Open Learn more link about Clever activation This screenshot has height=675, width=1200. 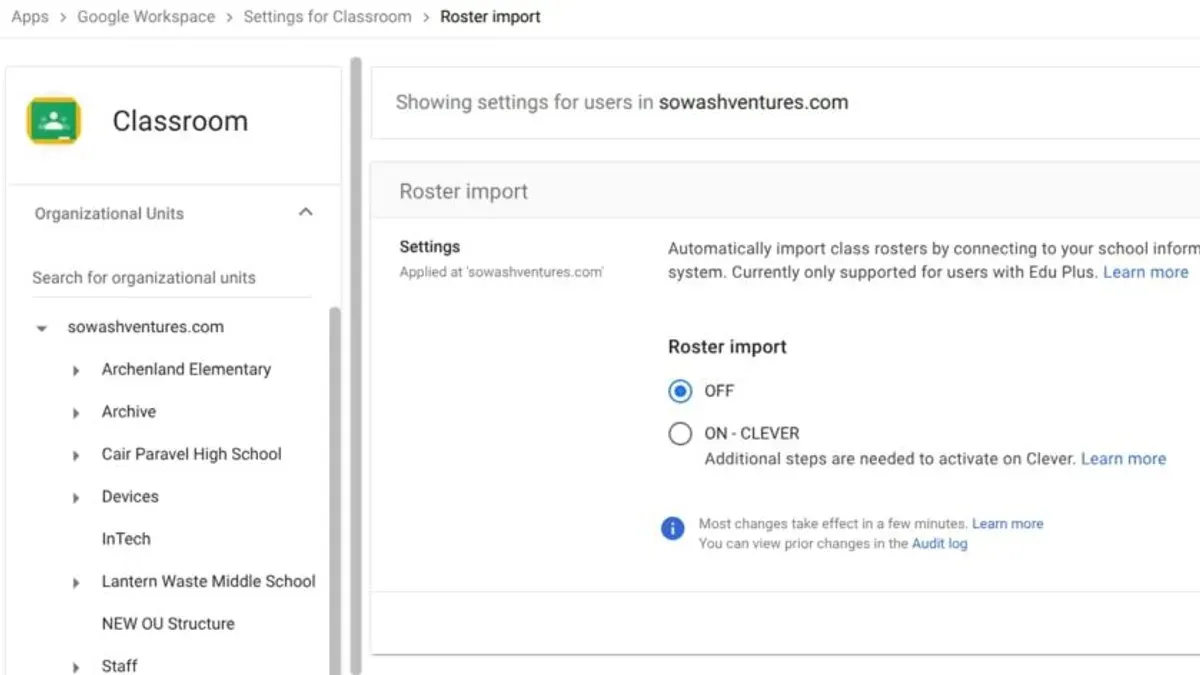point(1123,459)
